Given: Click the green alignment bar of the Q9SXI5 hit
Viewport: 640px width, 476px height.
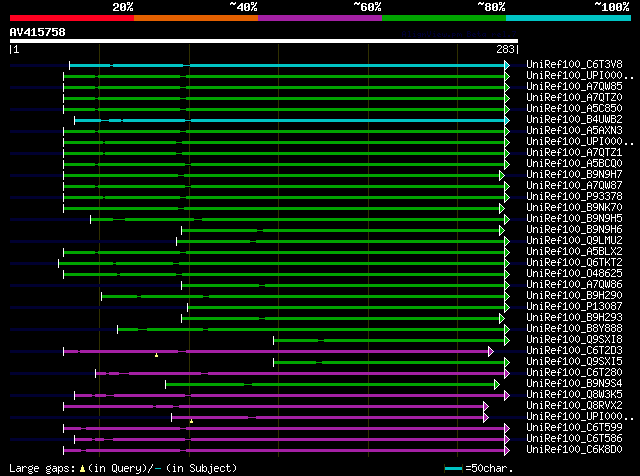Looking at the screenshot, I should pos(389,363).
